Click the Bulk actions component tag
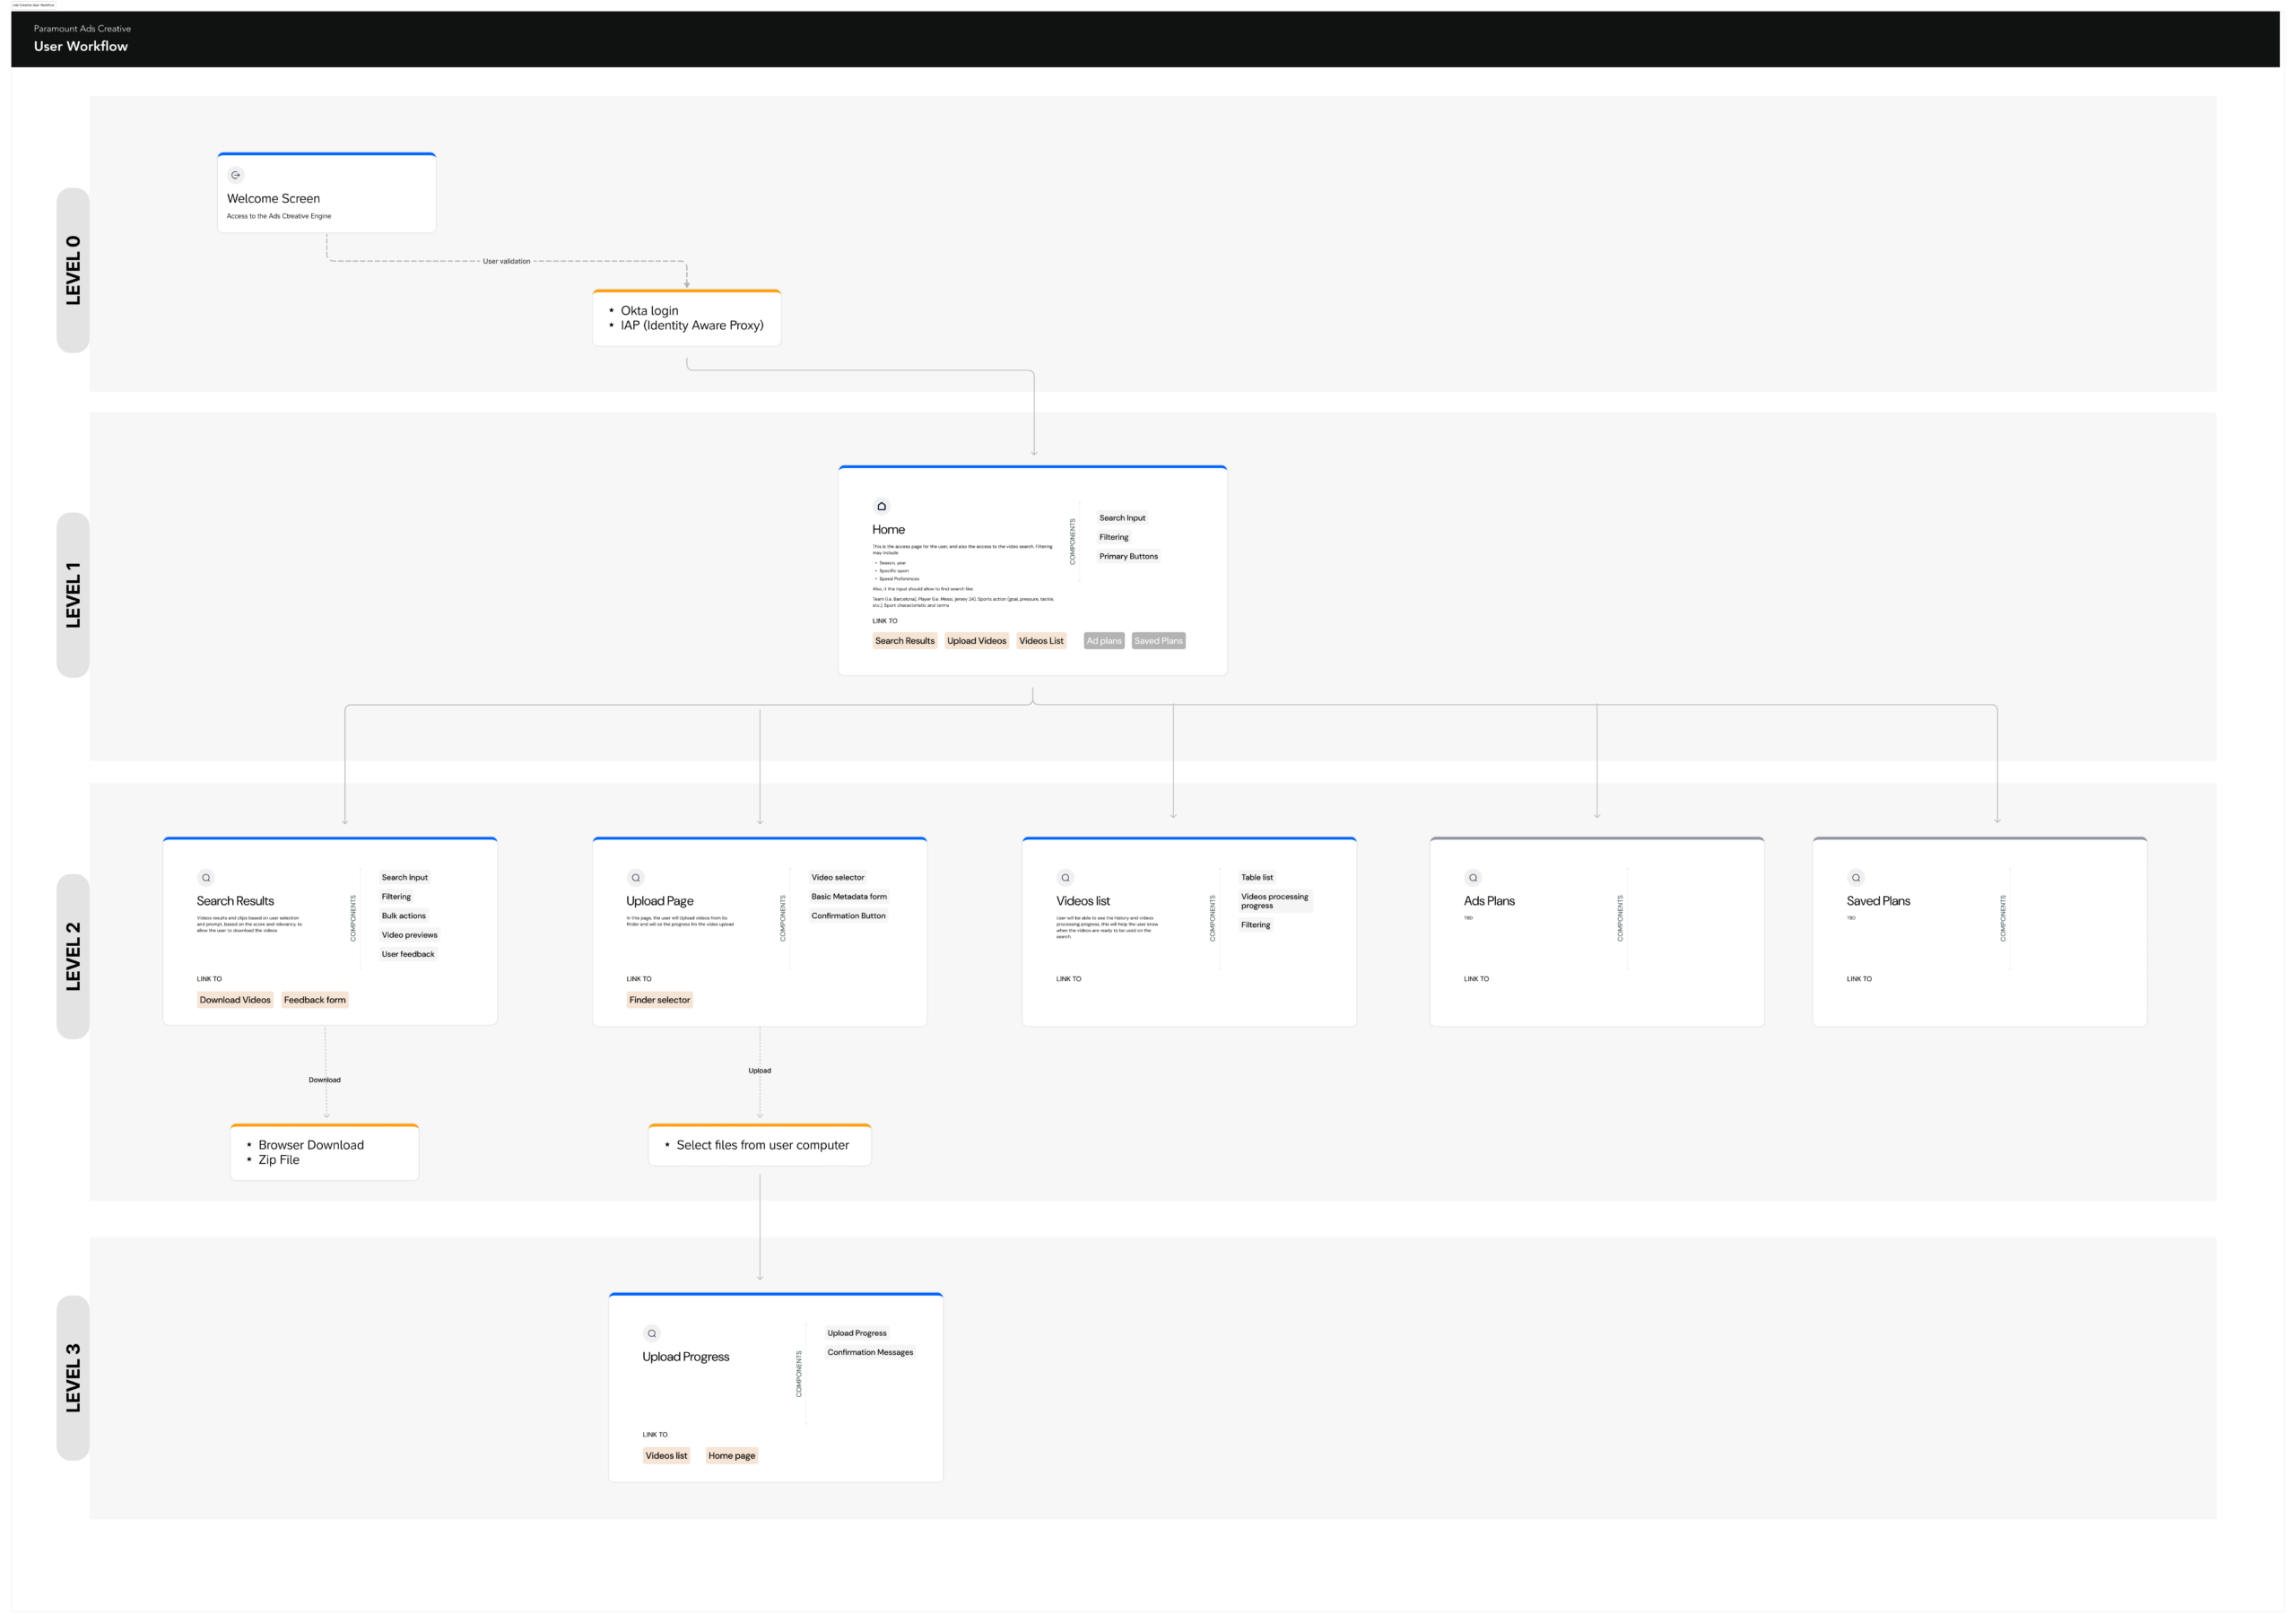The width and height of the screenshot is (2296, 1623). [x=403, y=916]
